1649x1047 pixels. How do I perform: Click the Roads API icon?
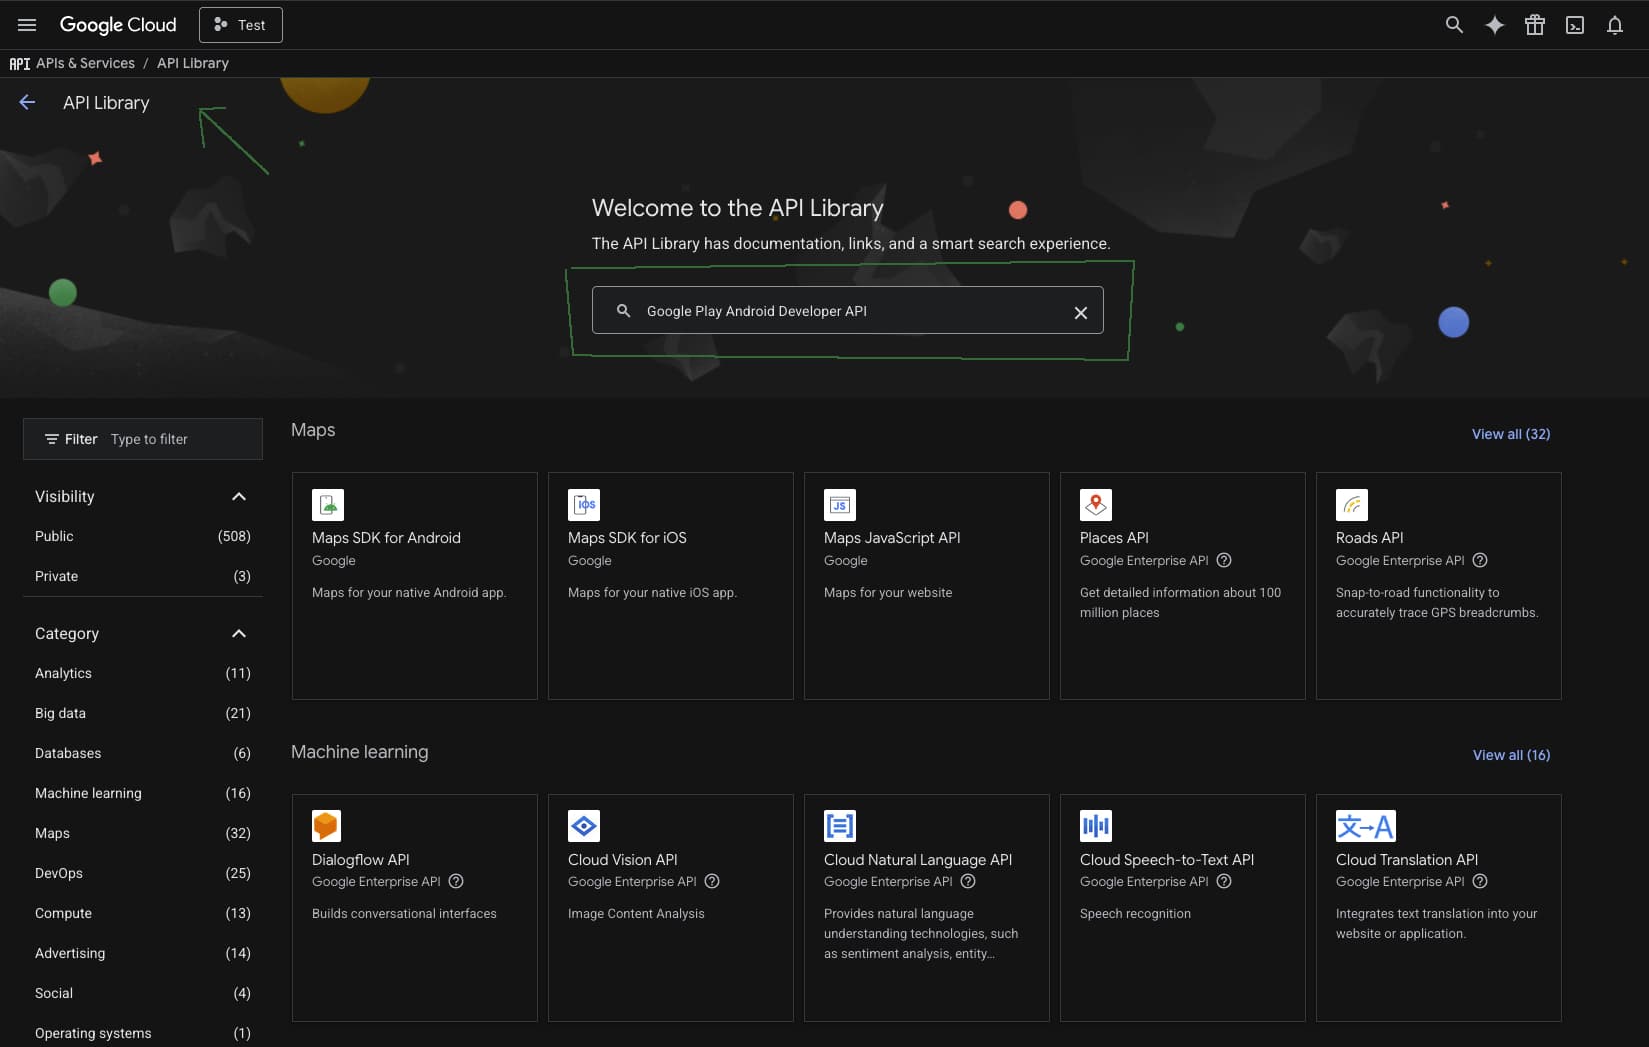(x=1352, y=505)
